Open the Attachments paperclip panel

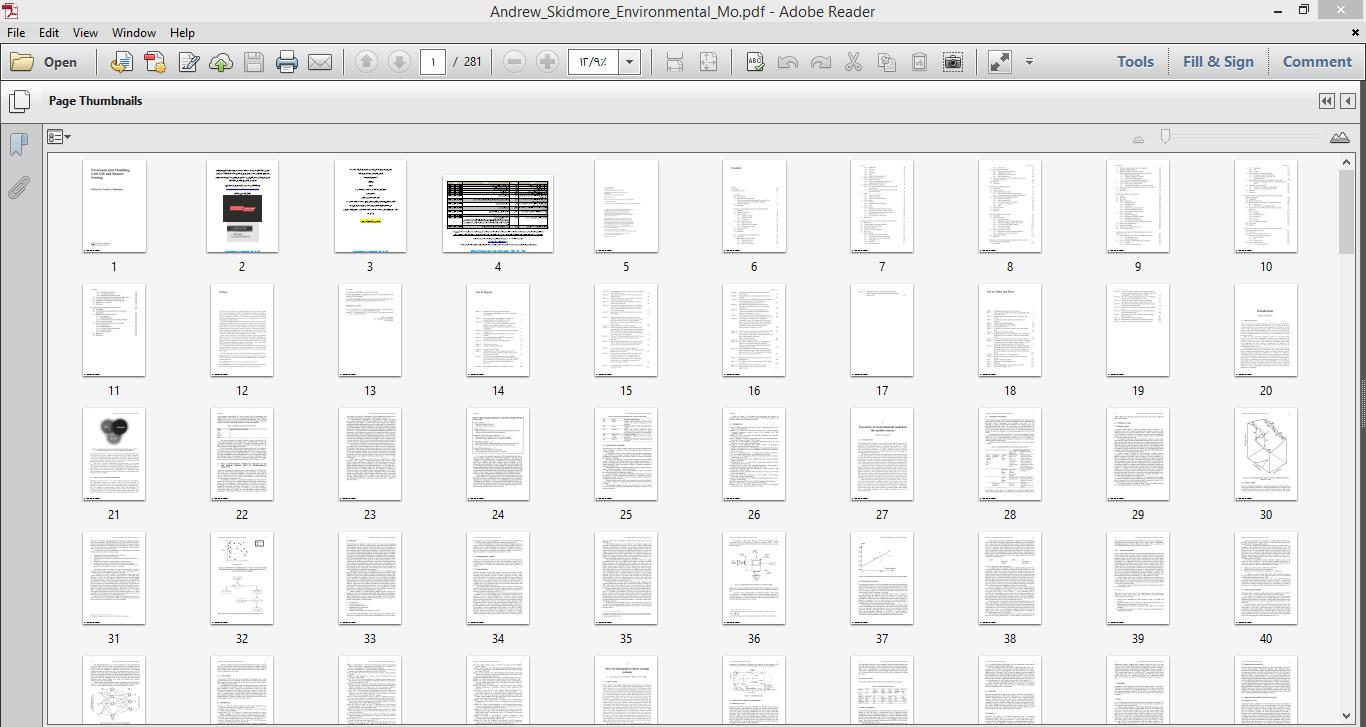coord(18,187)
